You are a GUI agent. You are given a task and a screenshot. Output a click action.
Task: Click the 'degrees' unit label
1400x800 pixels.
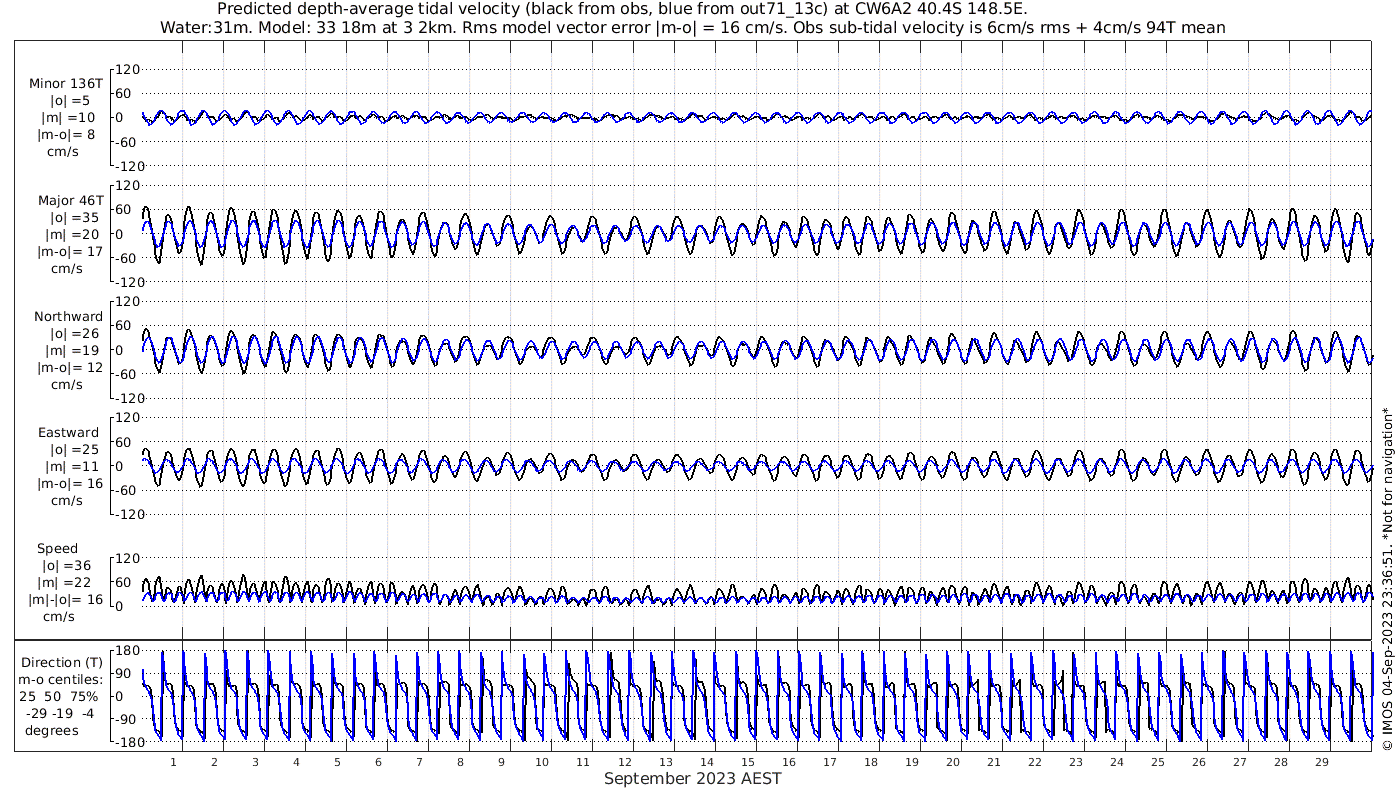click(x=51, y=730)
